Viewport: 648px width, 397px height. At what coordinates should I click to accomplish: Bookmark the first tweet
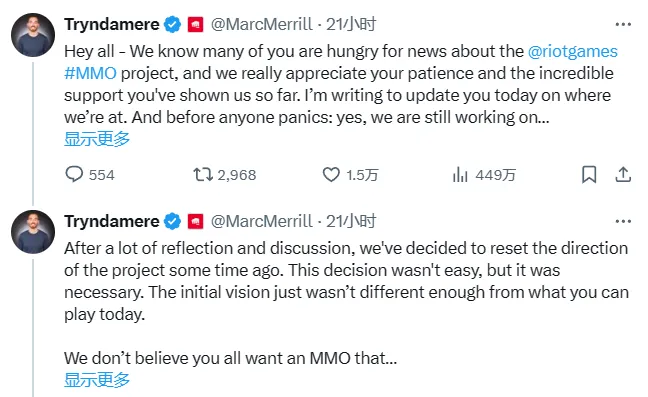click(x=589, y=174)
